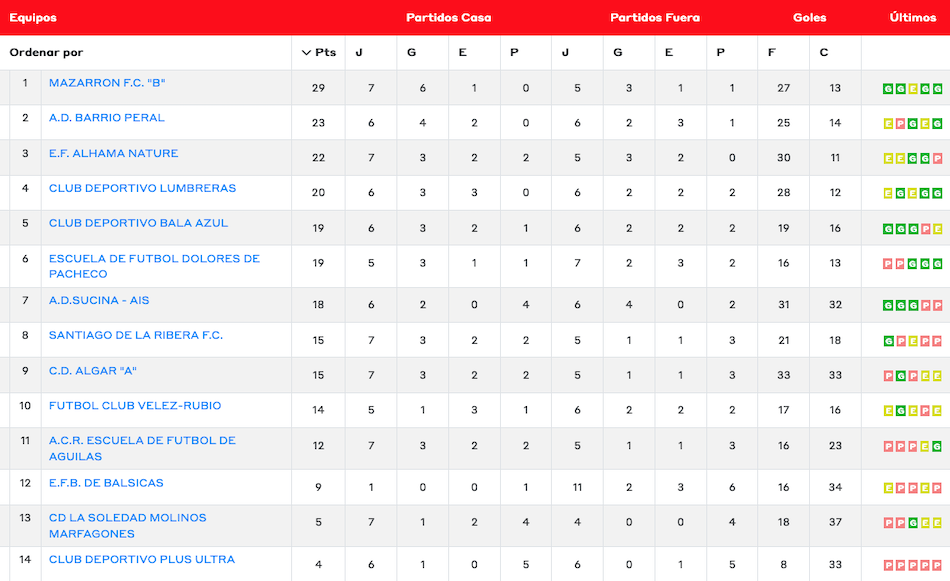Go to Club Deportivo Plus Ultra team page
This screenshot has width=950, height=581.
(142, 560)
